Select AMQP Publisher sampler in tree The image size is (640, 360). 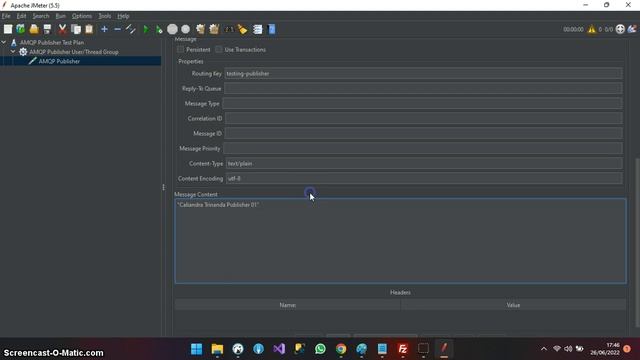coord(59,61)
